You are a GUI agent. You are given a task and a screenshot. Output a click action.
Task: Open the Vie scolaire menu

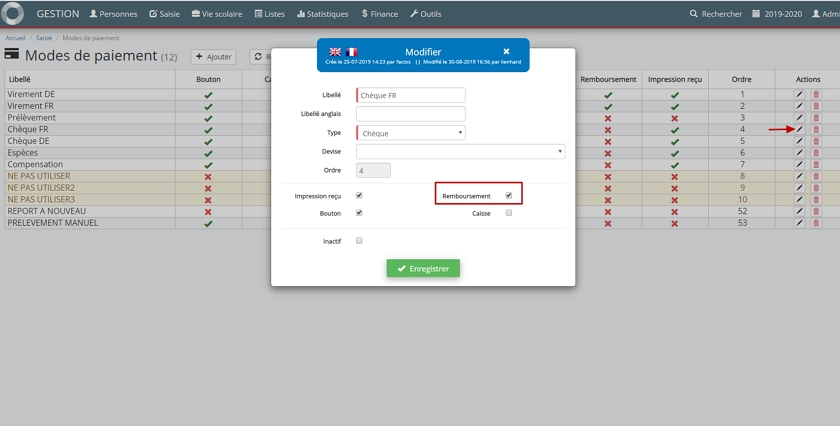tap(217, 14)
